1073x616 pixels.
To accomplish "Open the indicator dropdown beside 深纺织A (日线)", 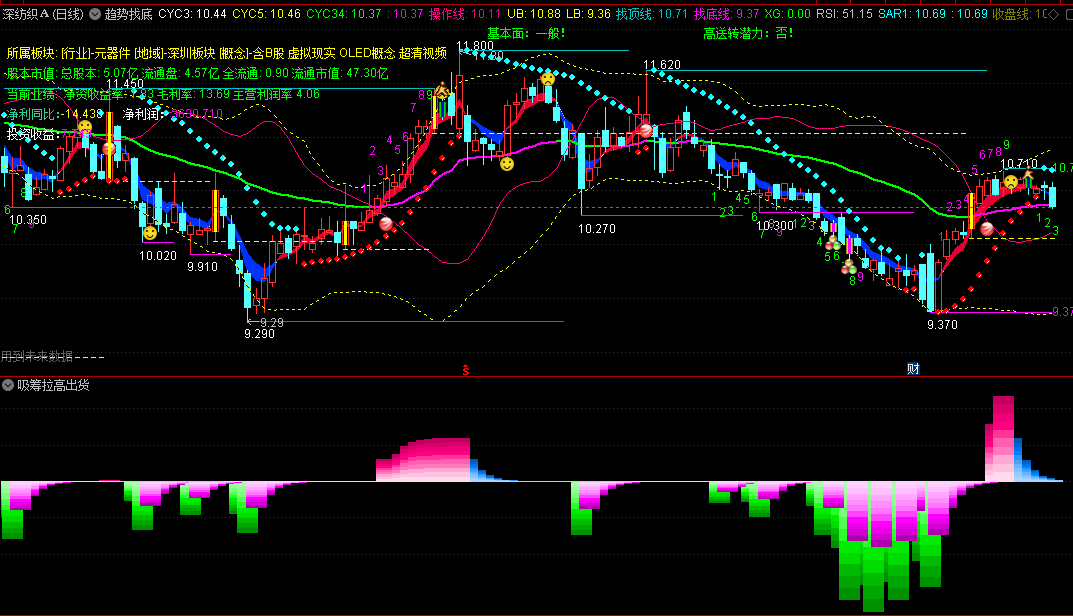I will (94, 14).
